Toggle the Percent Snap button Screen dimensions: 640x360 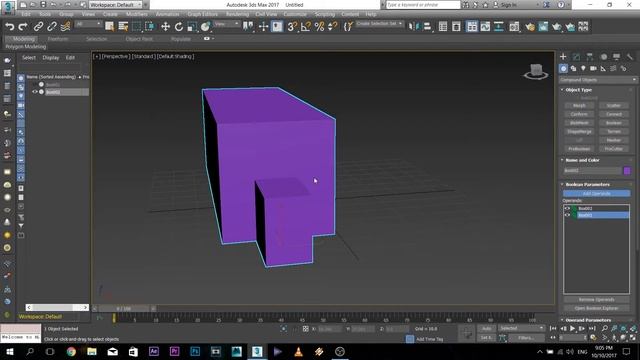click(319, 27)
